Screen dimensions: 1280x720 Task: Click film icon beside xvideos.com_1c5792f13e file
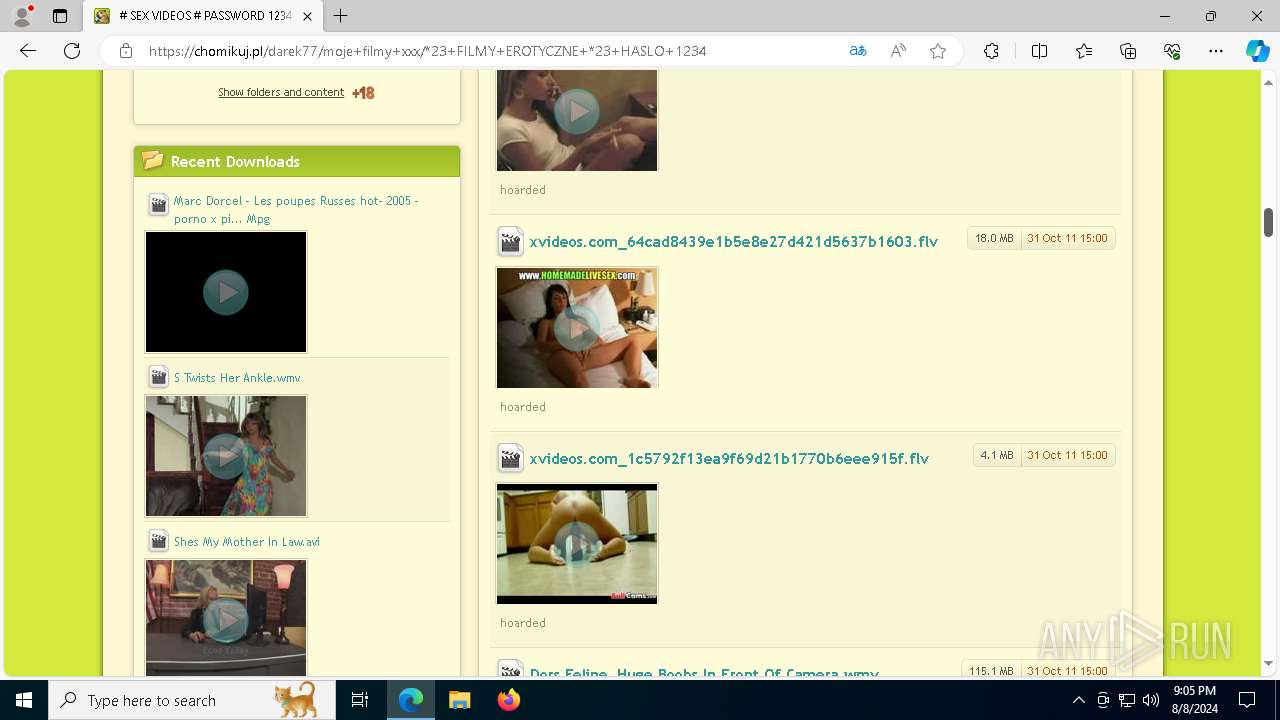(510, 458)
